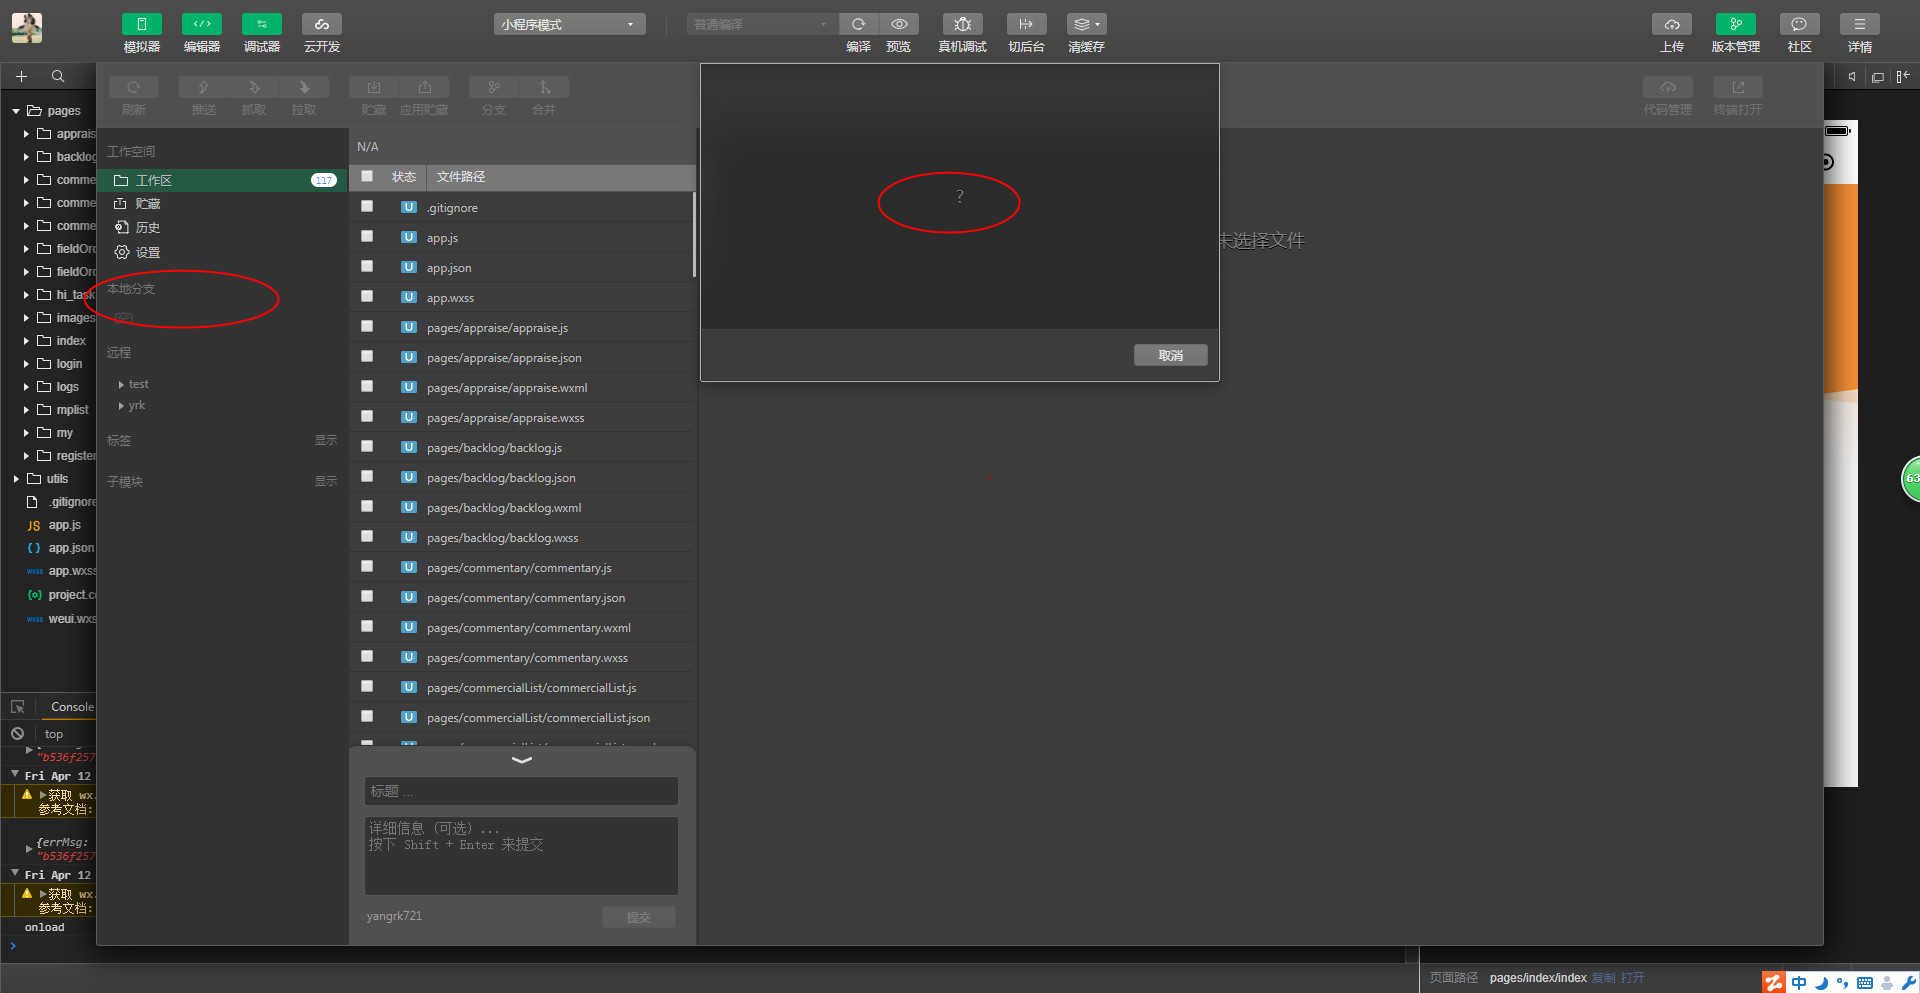Click the 终端打开 open terminal icon
Image resolution: width=1920 pixels, height=993 pixels.
(x=1738, y=87)
